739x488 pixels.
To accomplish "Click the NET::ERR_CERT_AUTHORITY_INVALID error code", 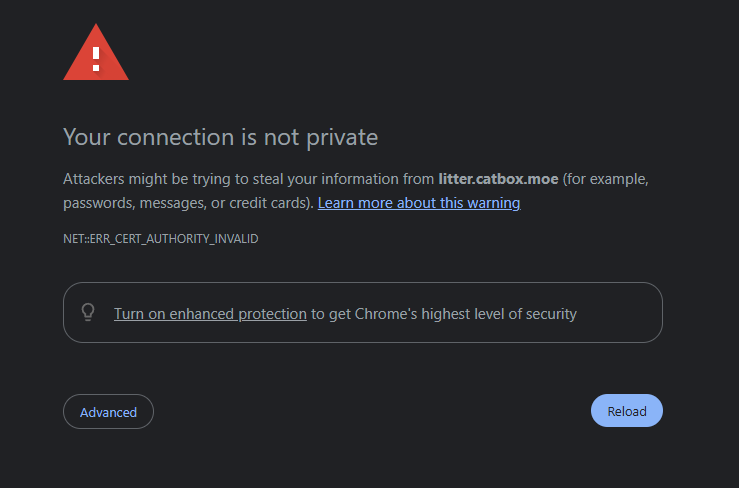I will pos(161,239).
